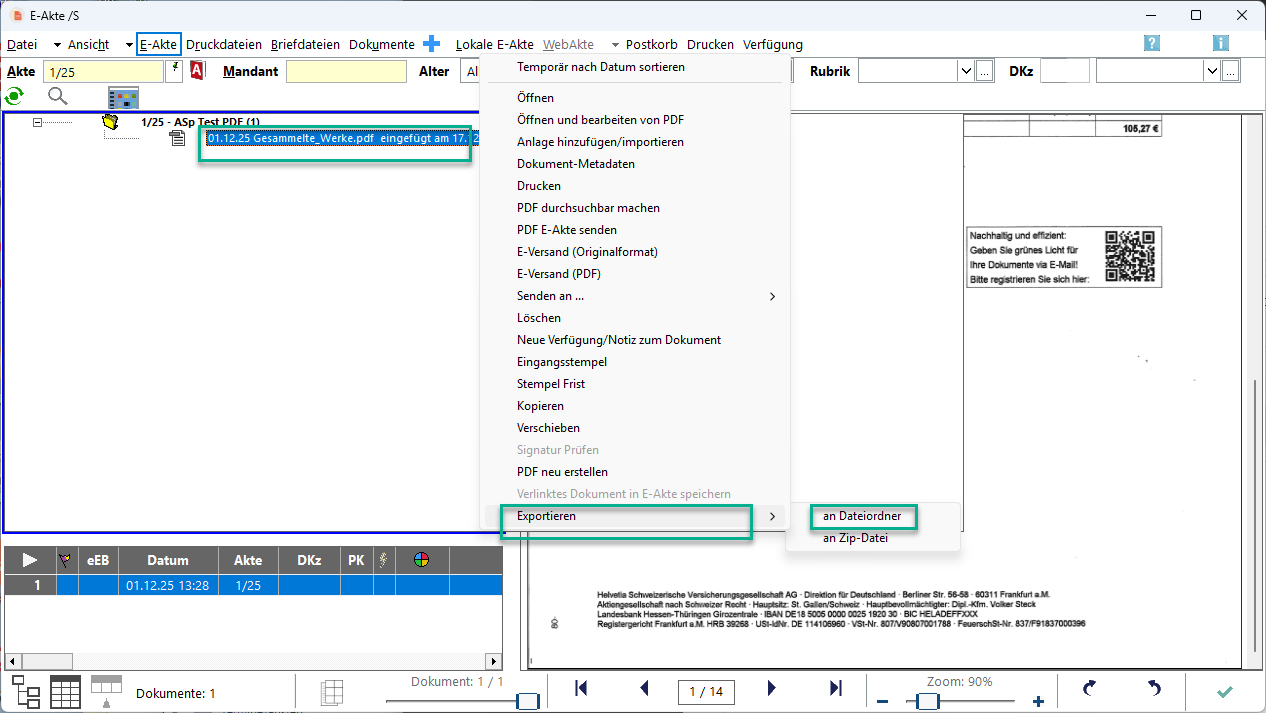
Task: Expand the Senden an submenu
Action: (x=771, y=296)
